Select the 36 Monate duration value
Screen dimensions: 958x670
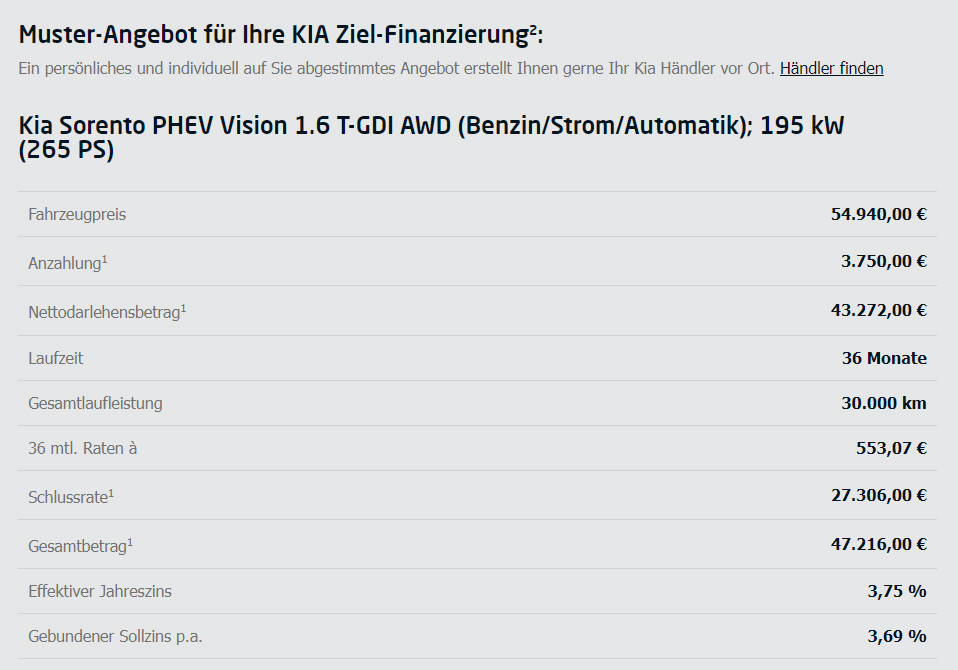point(884,358)
